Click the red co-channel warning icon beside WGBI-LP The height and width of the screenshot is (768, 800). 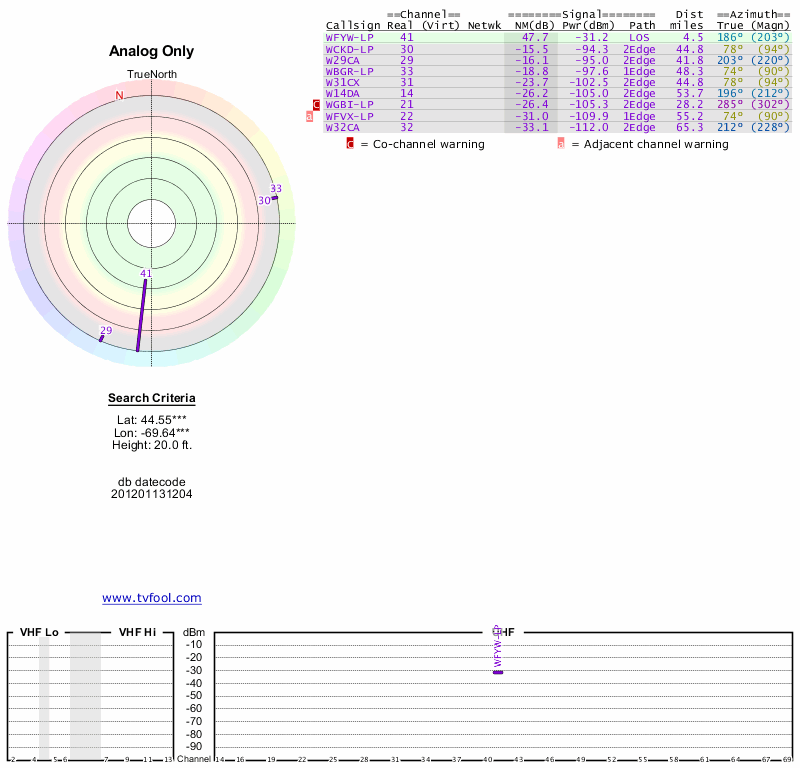pyautogui.click(x=317, y=104)
